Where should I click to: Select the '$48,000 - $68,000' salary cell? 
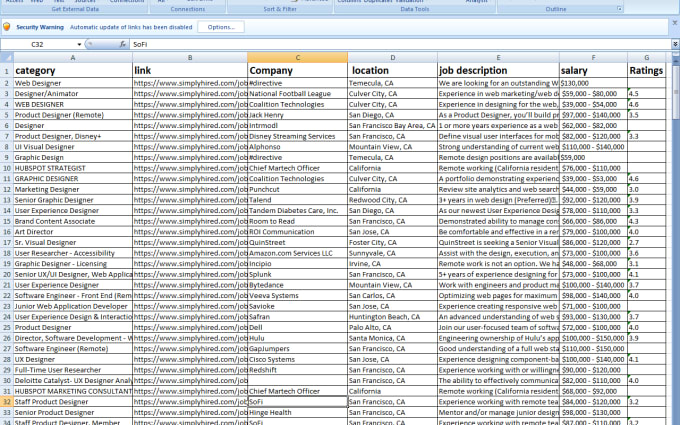tap(593, 264)
